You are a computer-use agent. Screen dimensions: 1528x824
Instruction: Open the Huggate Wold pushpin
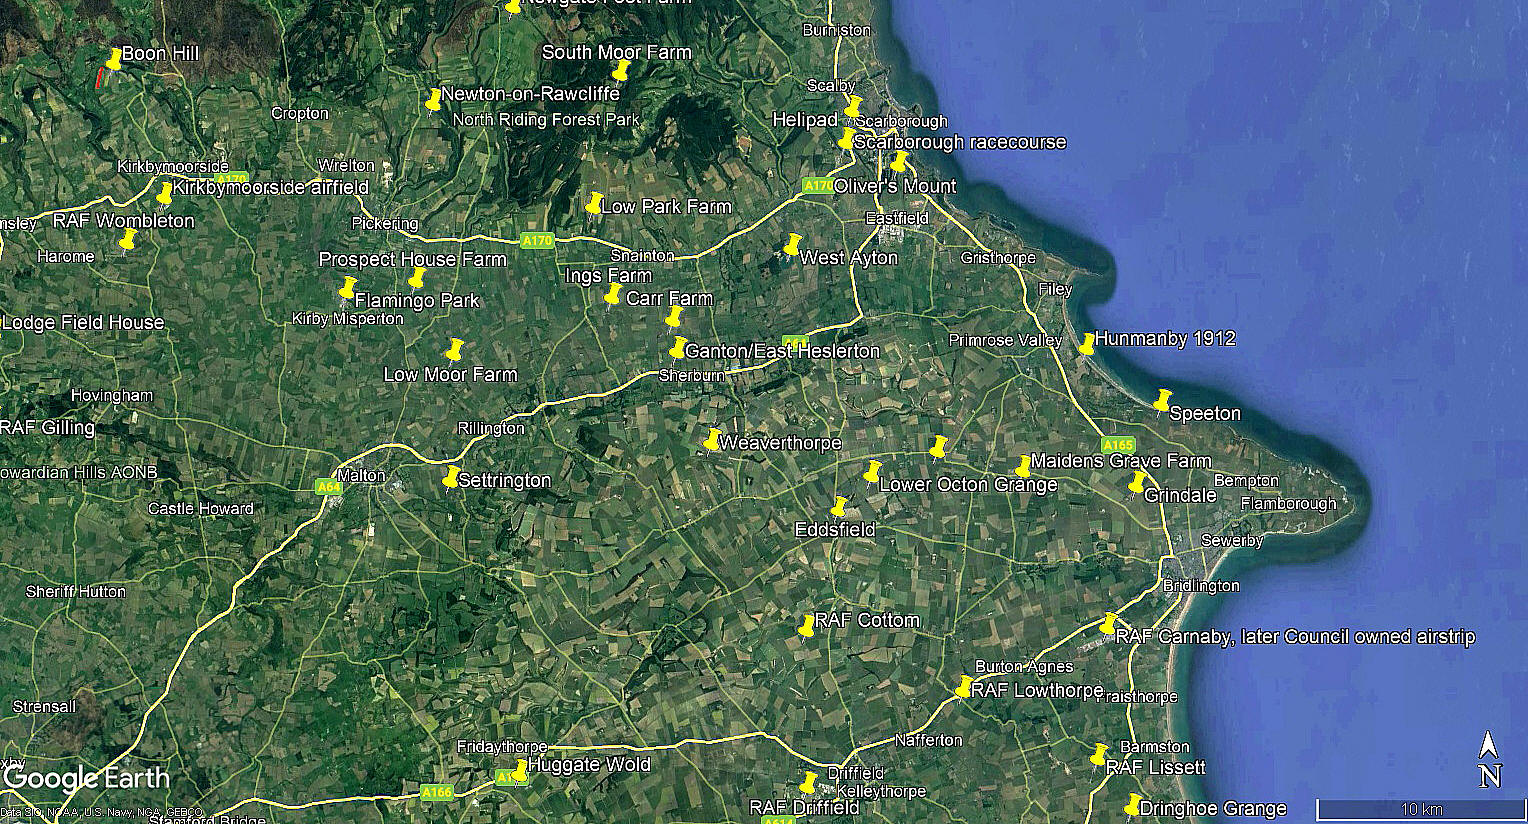(519, 771)
